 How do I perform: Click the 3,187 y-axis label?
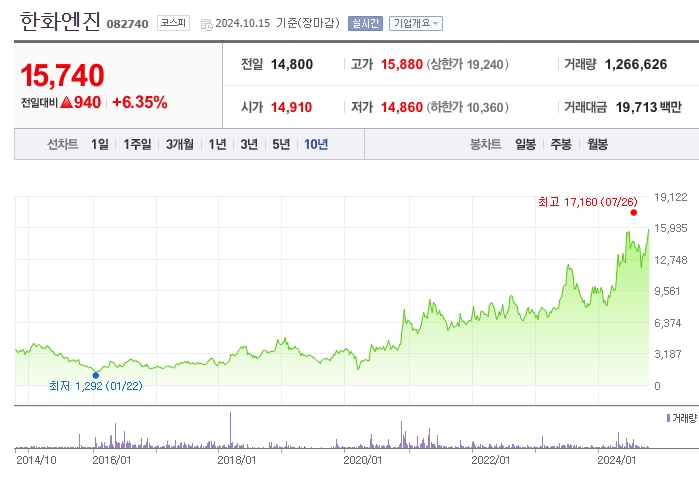(667, 354)
